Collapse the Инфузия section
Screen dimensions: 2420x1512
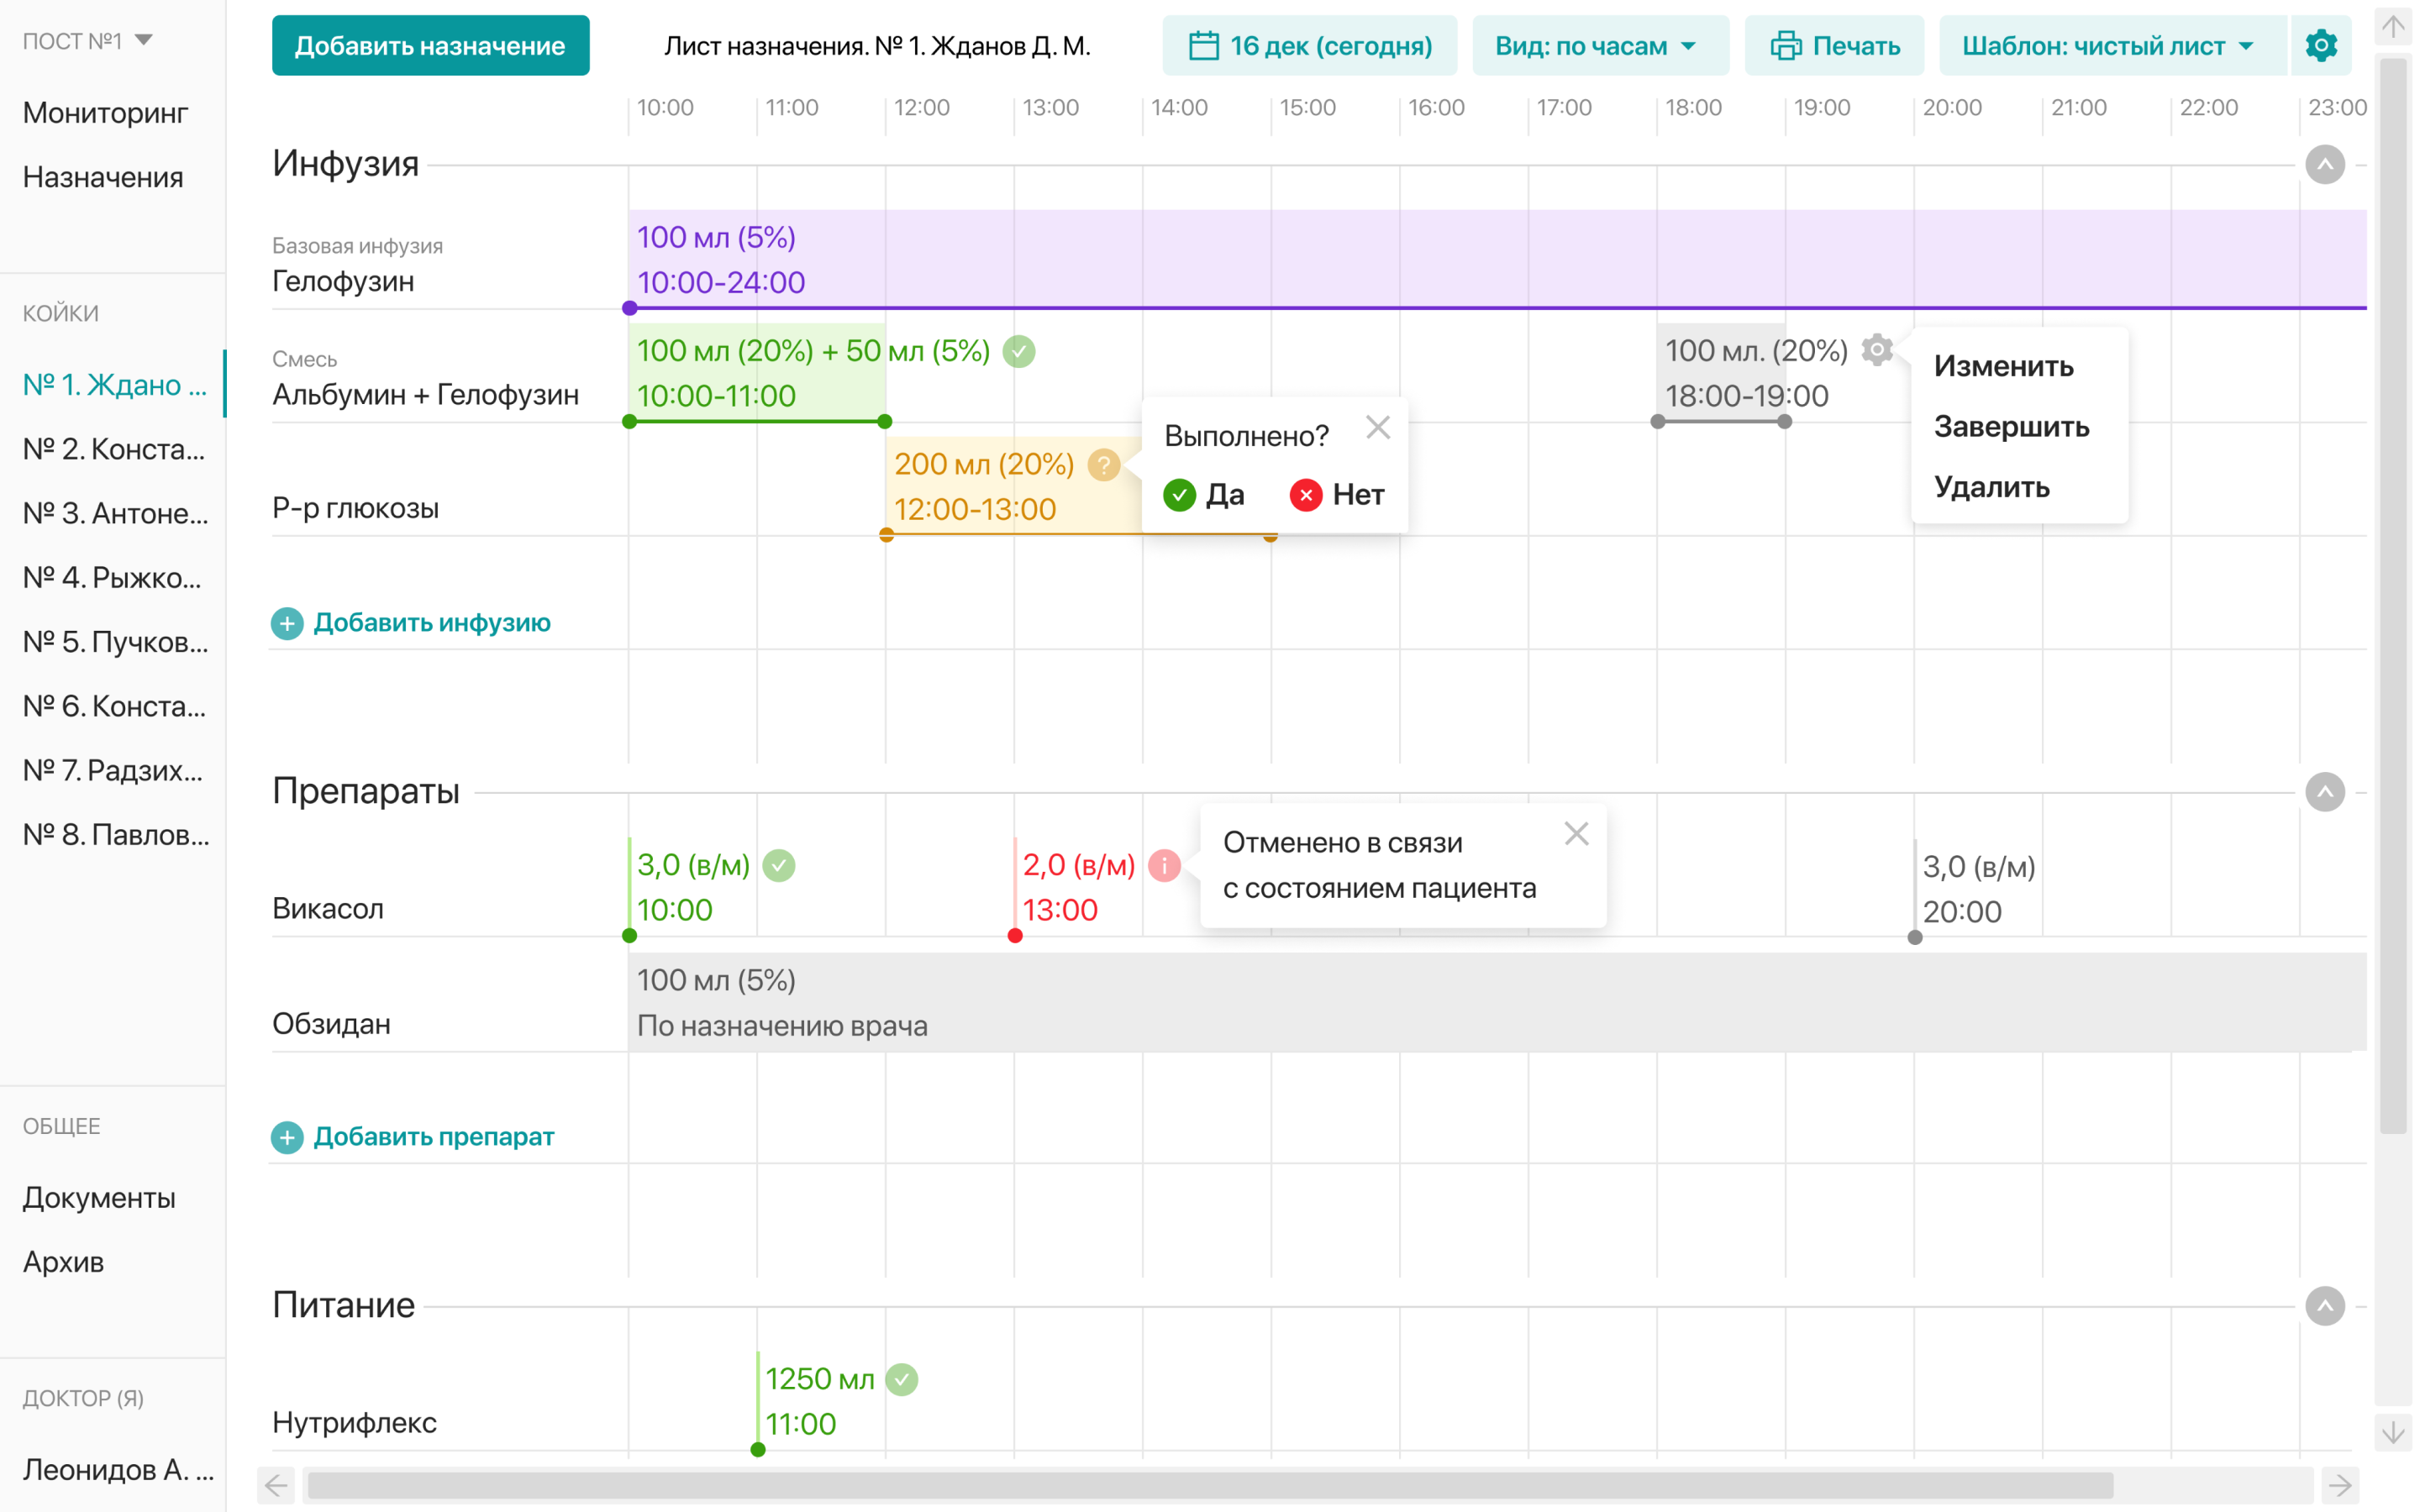[x=2324, y=164]
